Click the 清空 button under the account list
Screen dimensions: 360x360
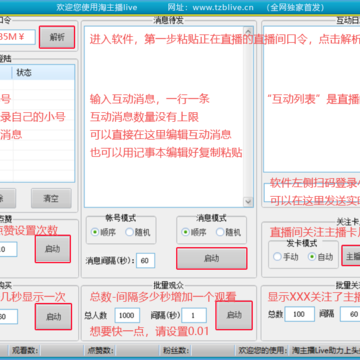click(x=51, y=198)
